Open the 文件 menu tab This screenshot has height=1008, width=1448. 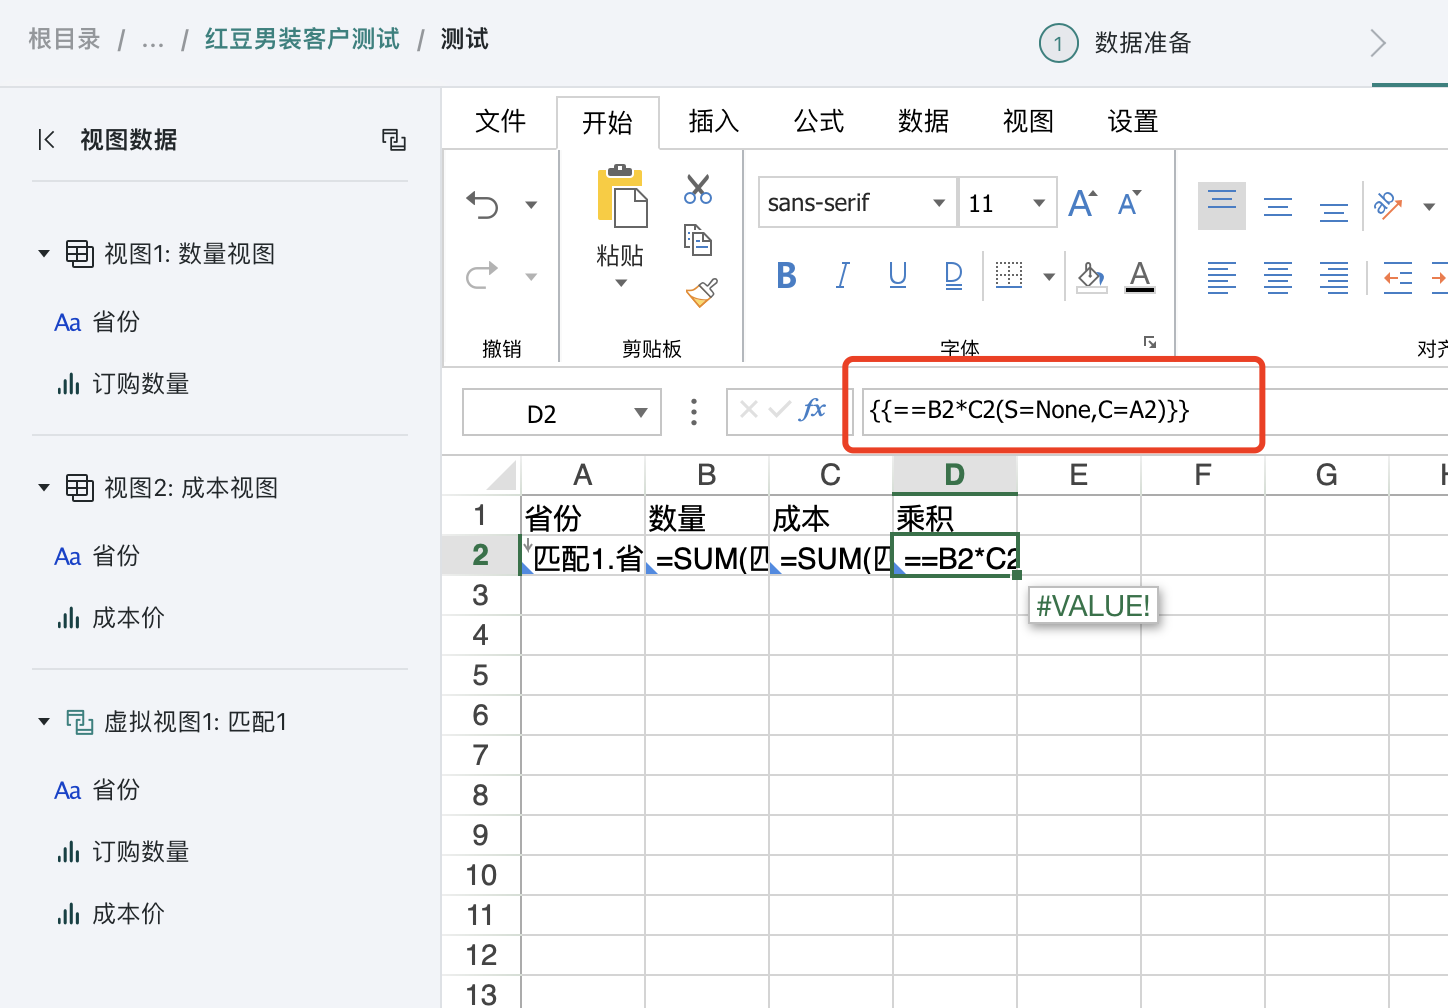point(500,121)
